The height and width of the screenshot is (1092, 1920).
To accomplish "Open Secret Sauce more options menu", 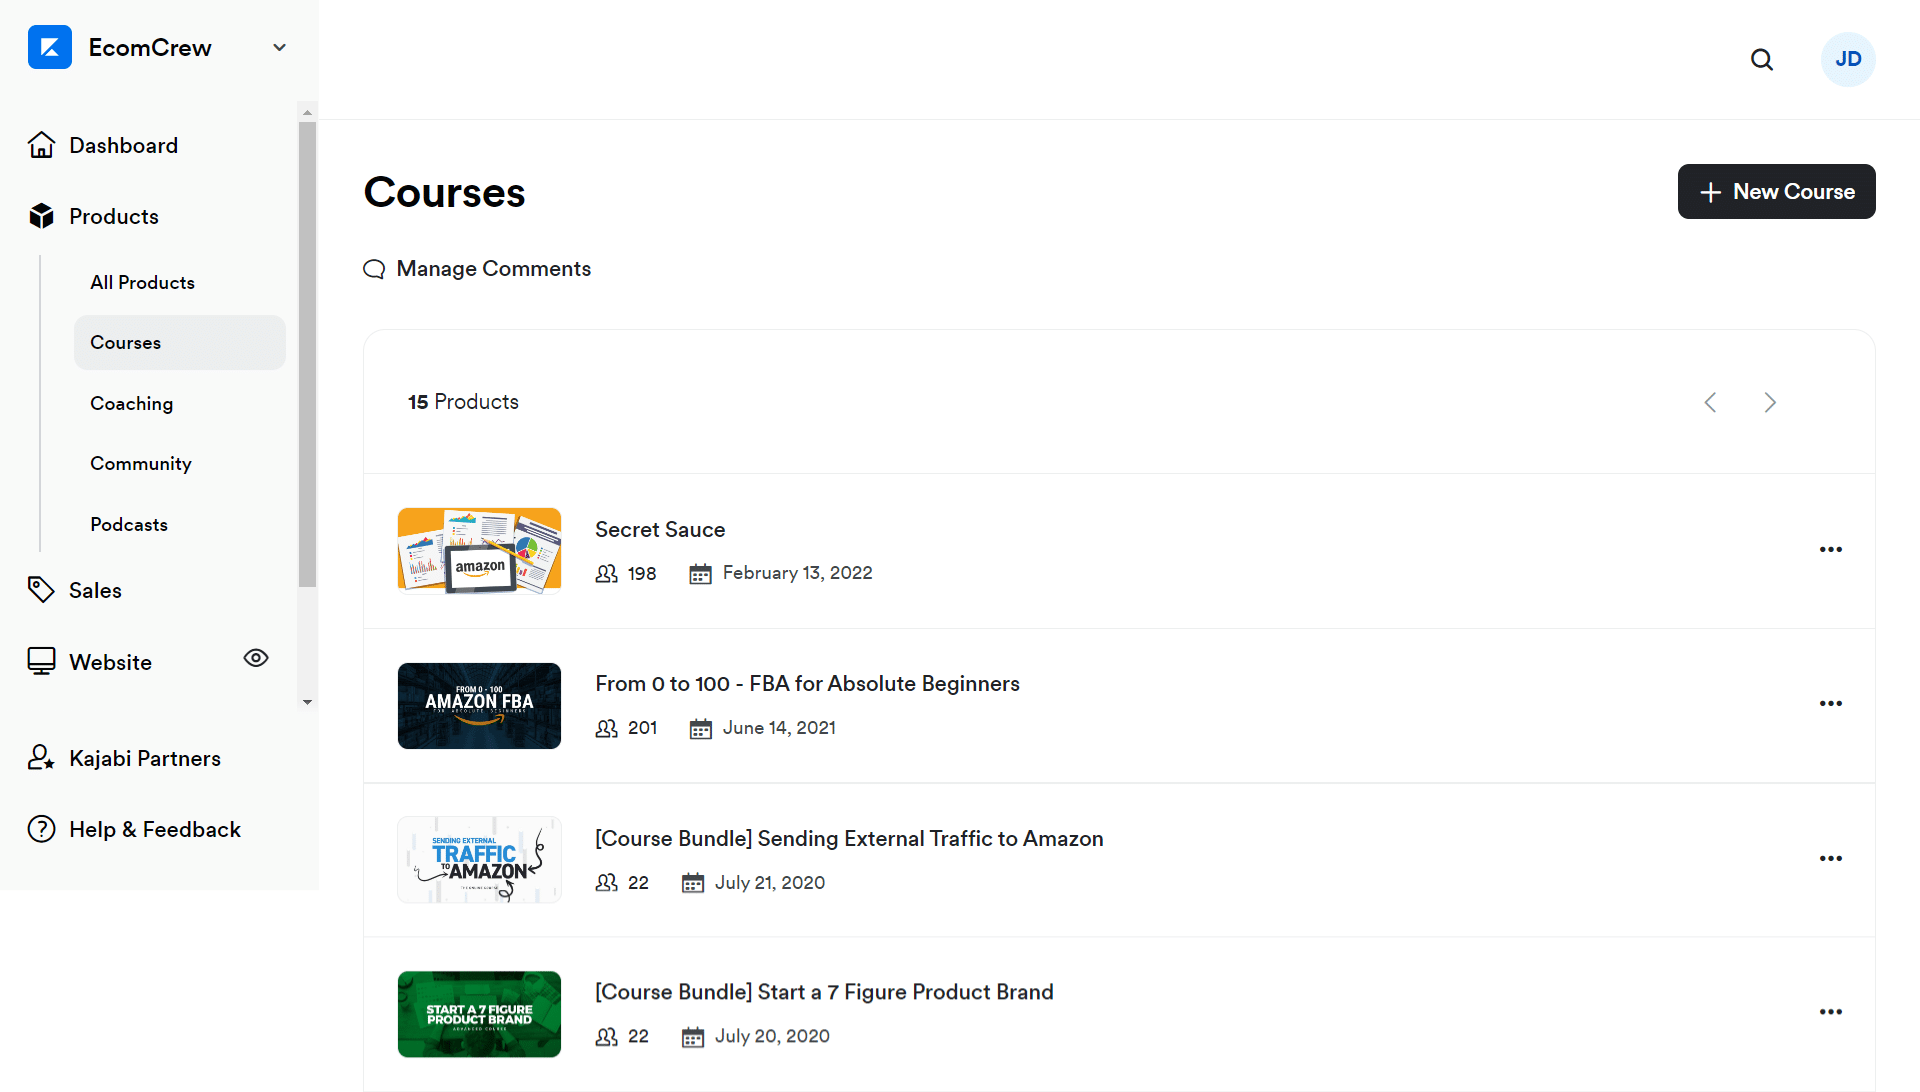I will point(1830,549).
